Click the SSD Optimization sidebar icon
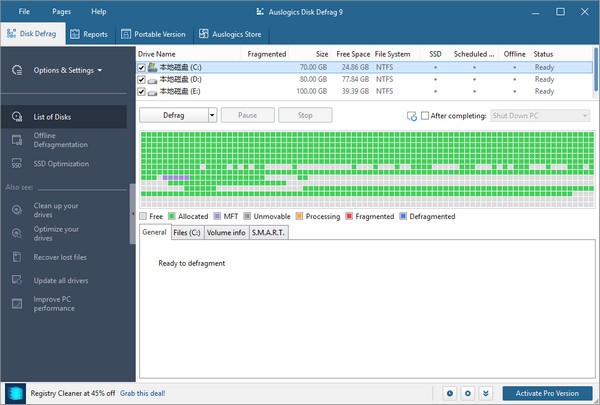 (x=17, y=163)
